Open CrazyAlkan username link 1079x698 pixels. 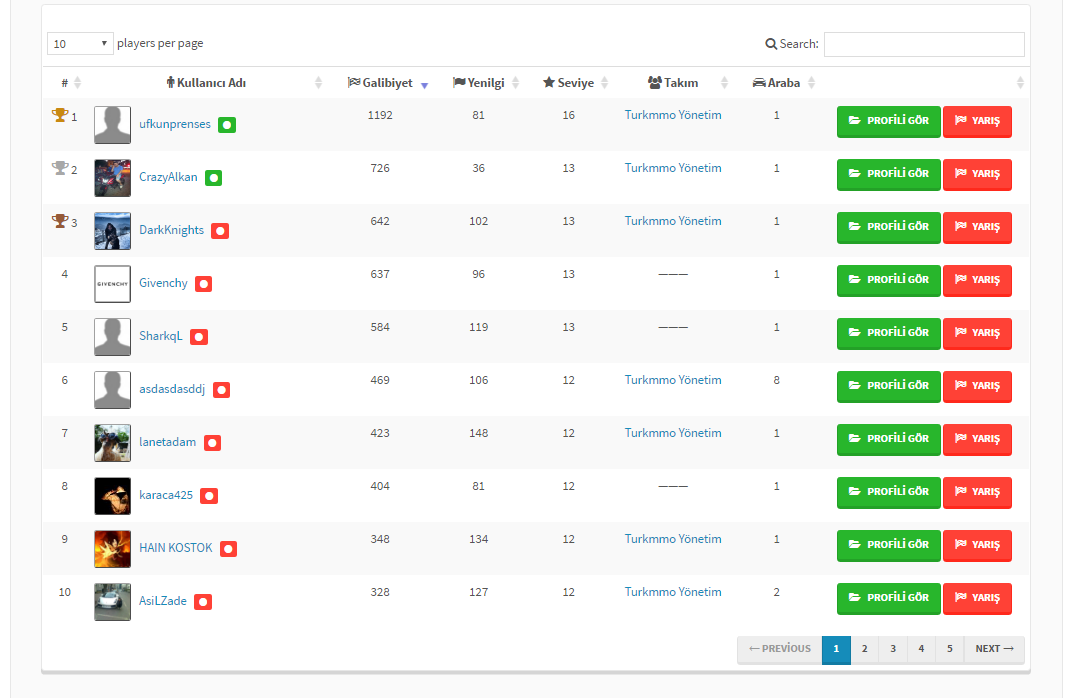click(x=168, y=177)
